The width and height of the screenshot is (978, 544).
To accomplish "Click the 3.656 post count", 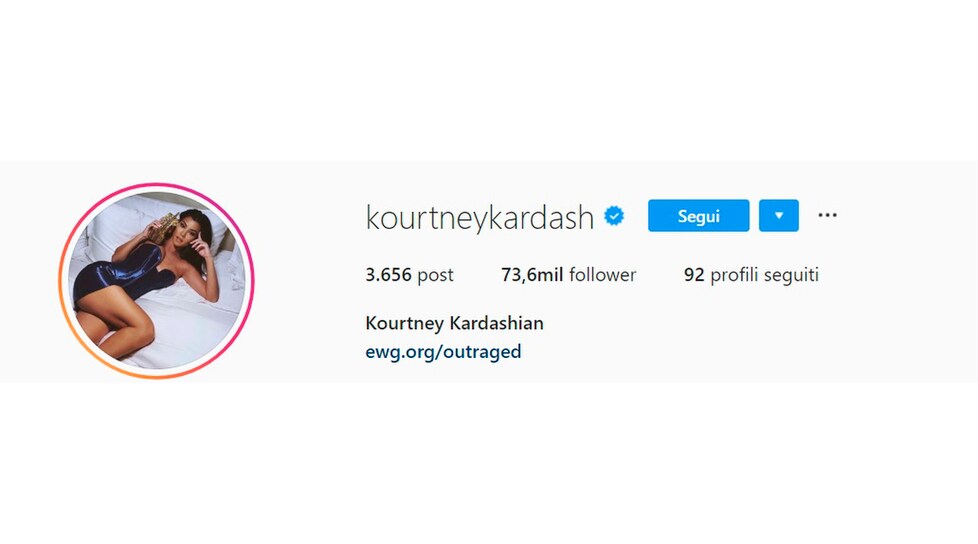I will [409, 275].
